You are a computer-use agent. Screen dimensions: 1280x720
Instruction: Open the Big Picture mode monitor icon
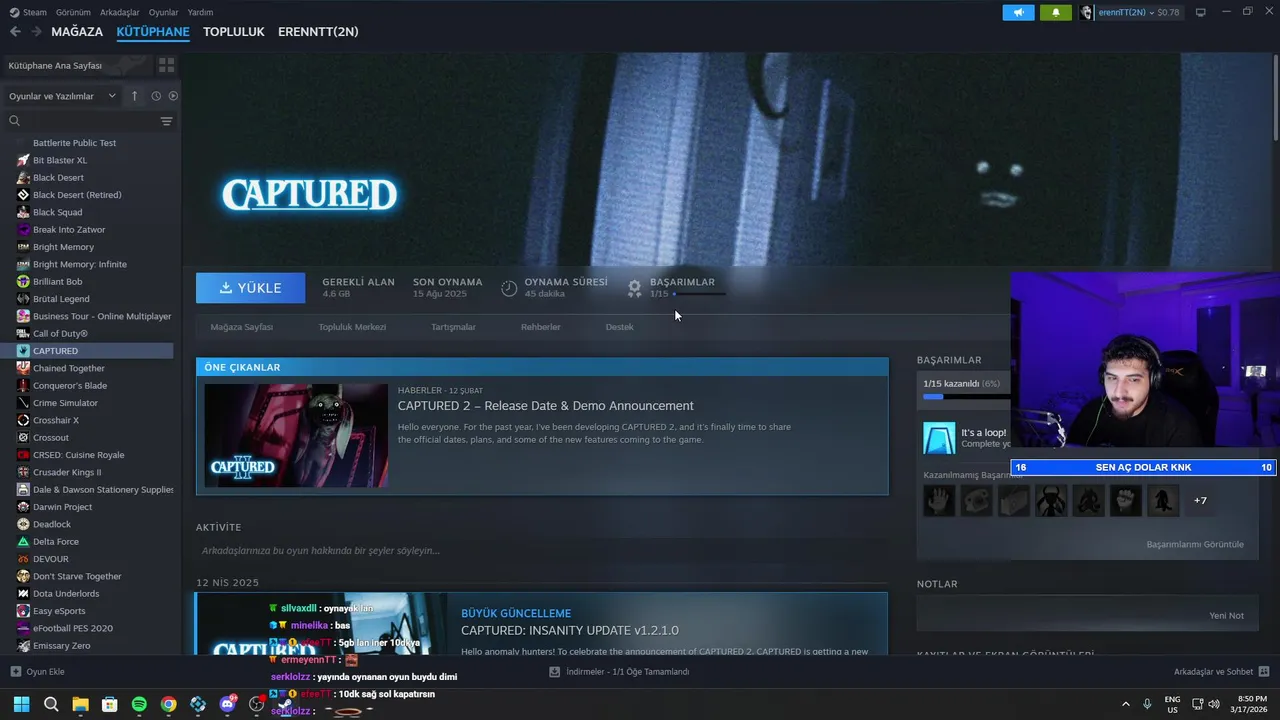point(1201,12)
